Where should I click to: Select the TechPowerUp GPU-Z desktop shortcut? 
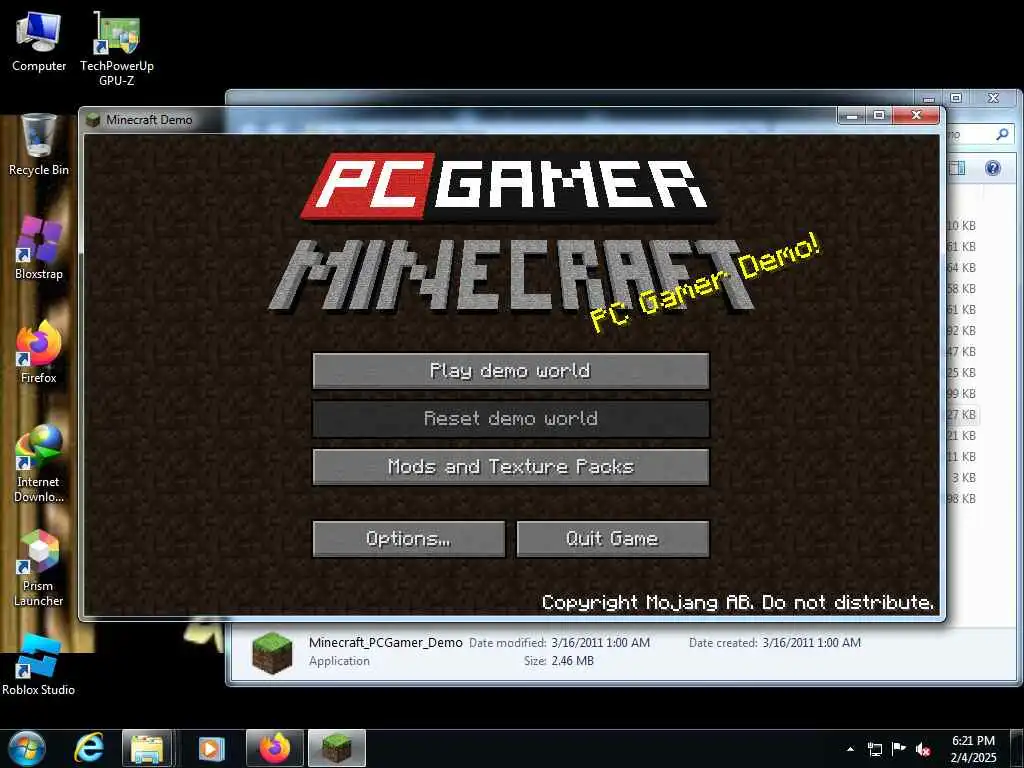pyautogui.click(x=117, y=49)
